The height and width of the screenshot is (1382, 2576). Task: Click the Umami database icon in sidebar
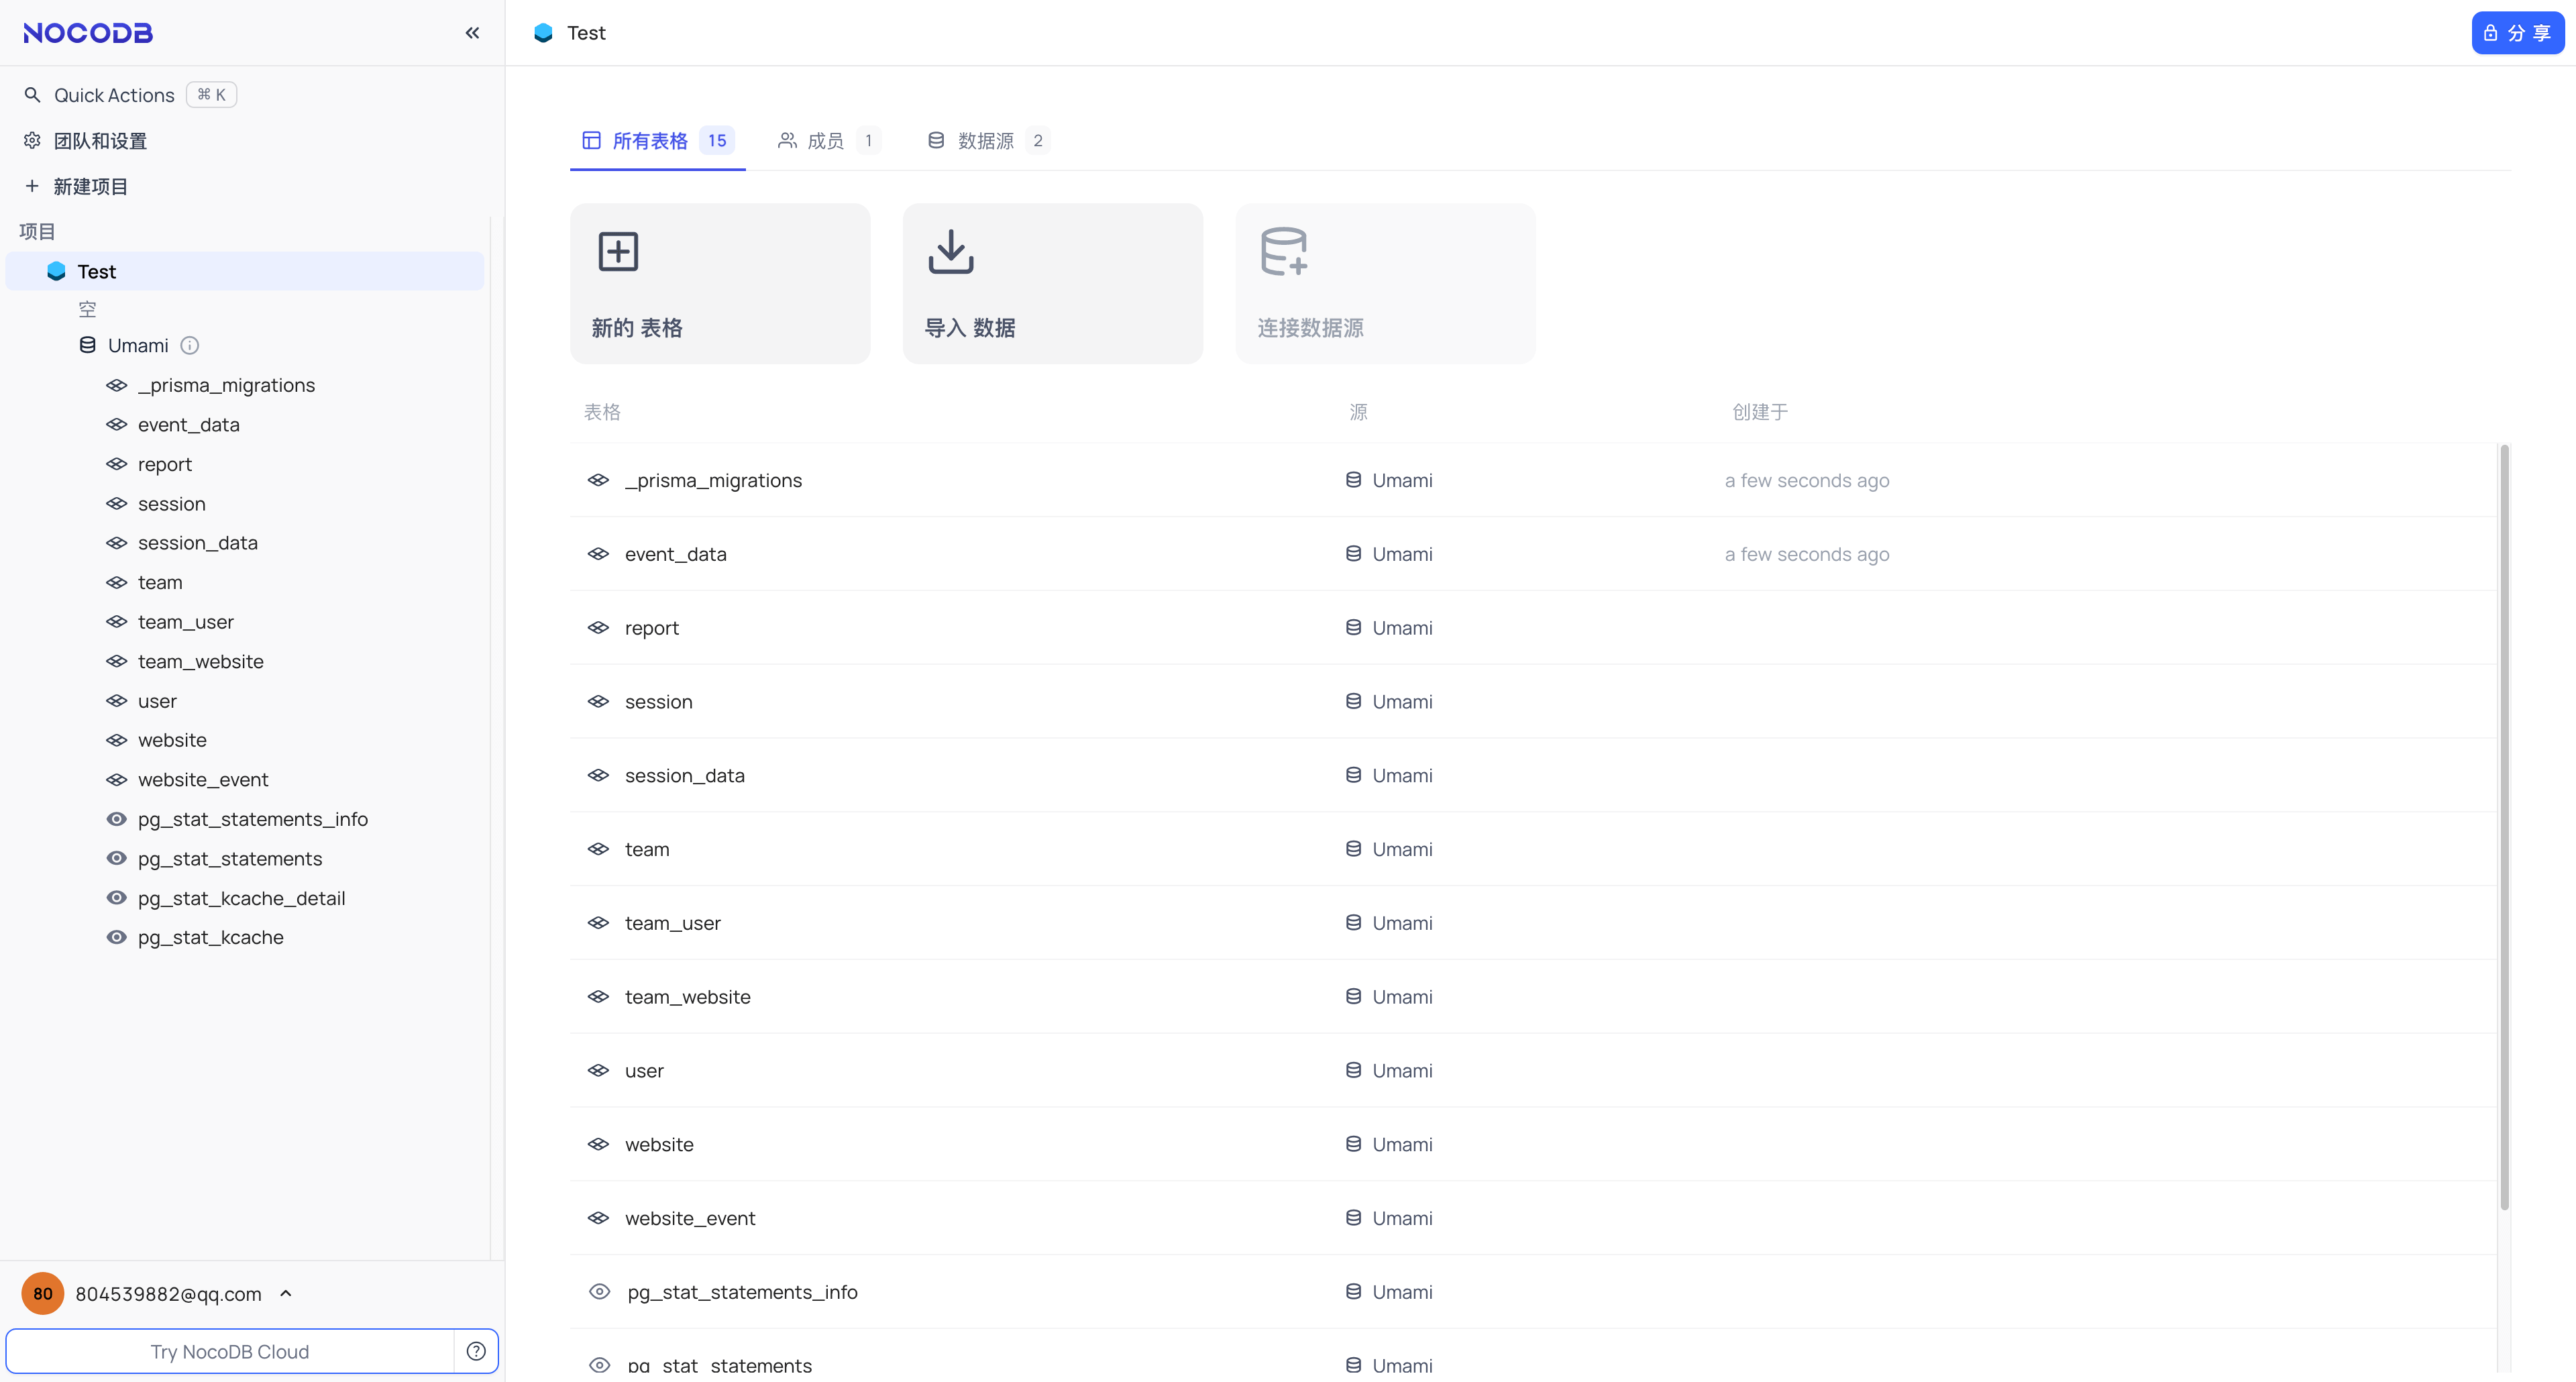[x=88, y=345]
